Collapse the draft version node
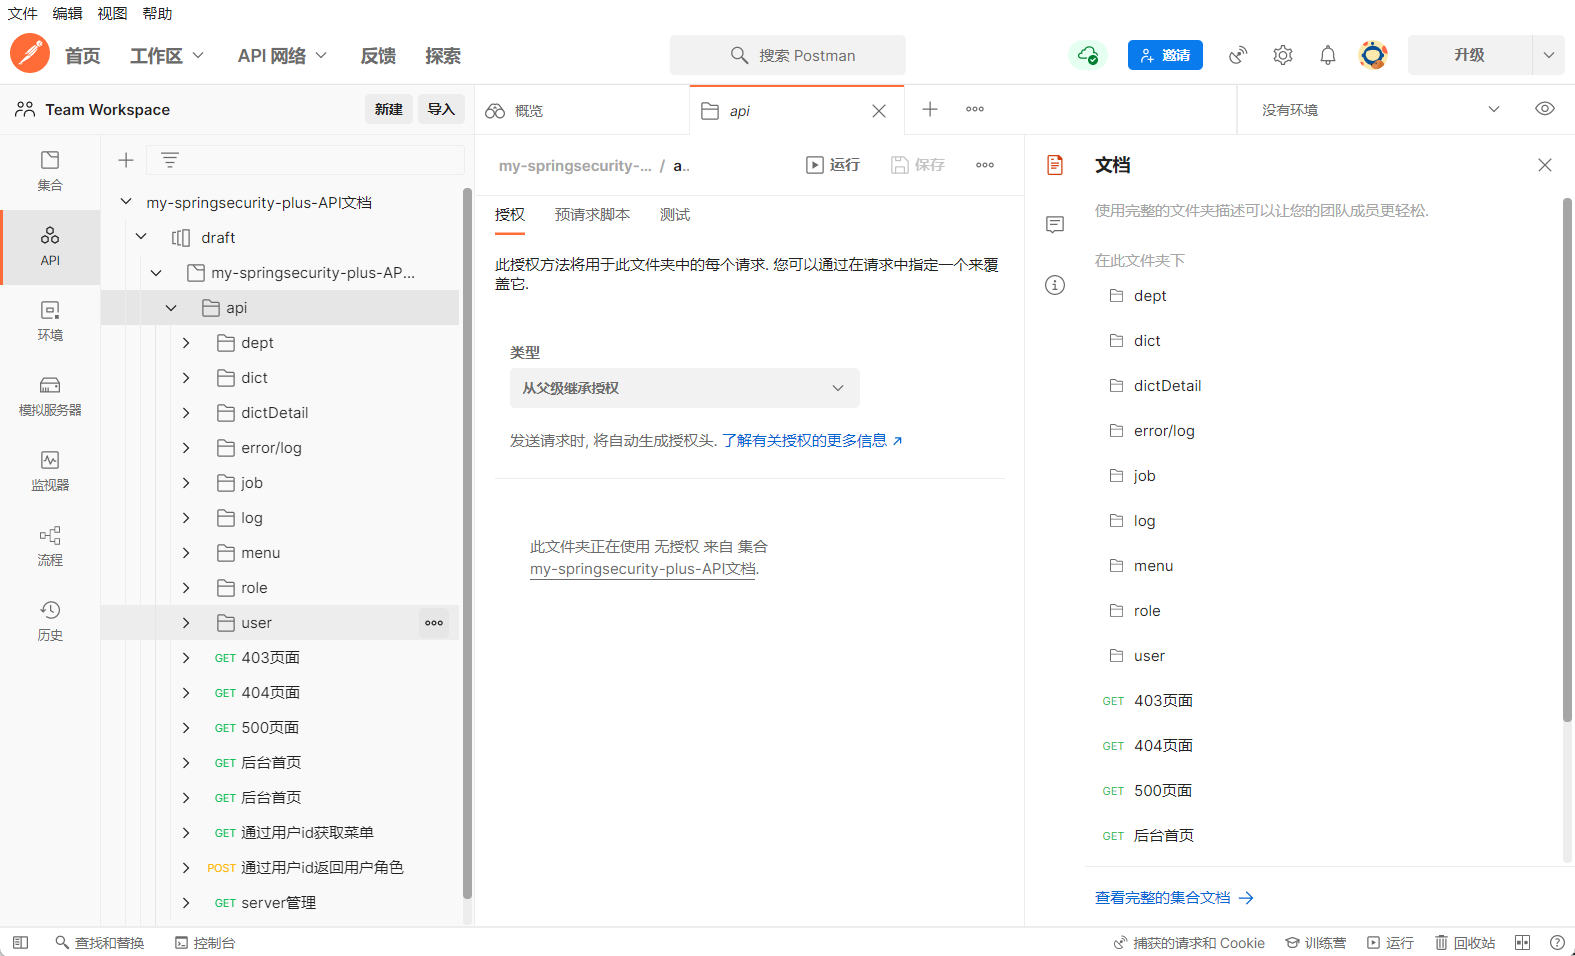The image size is (1575, 956). [141, 237]
